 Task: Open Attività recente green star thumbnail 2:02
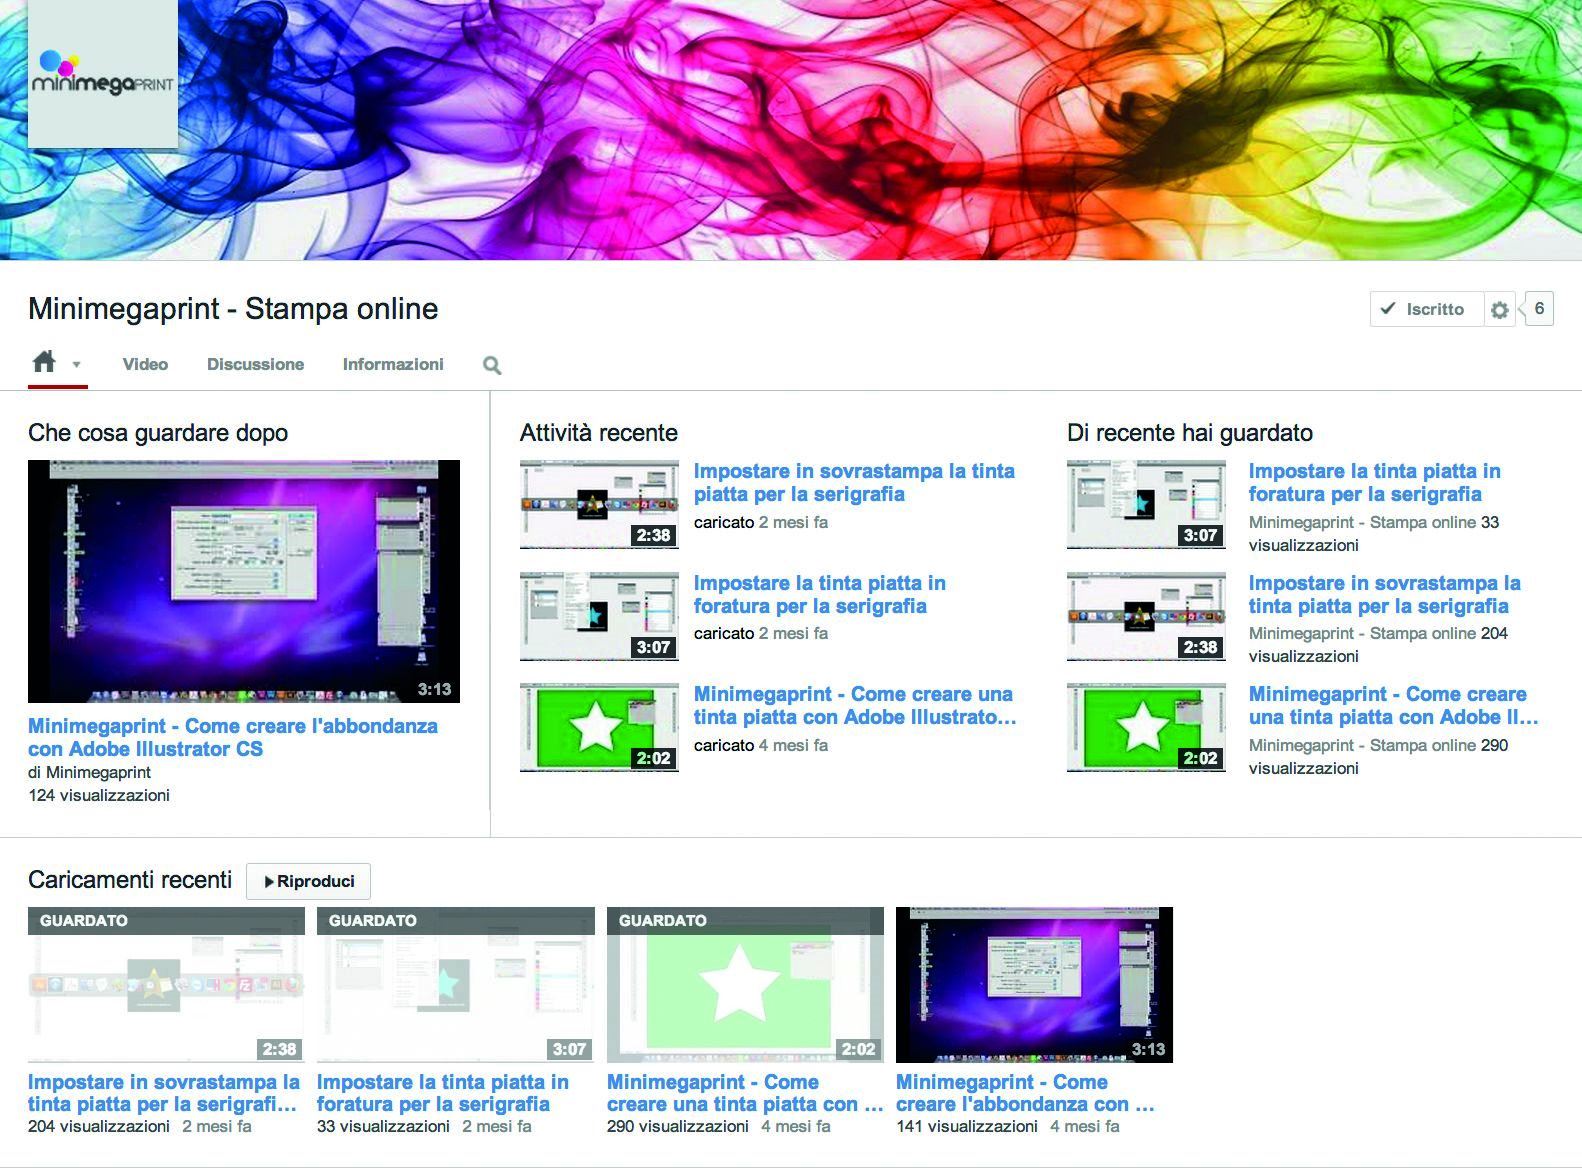[x=599, y=728]
